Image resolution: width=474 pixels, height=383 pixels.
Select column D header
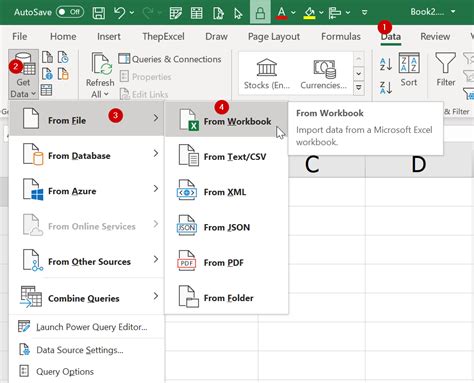click(419, 164)
